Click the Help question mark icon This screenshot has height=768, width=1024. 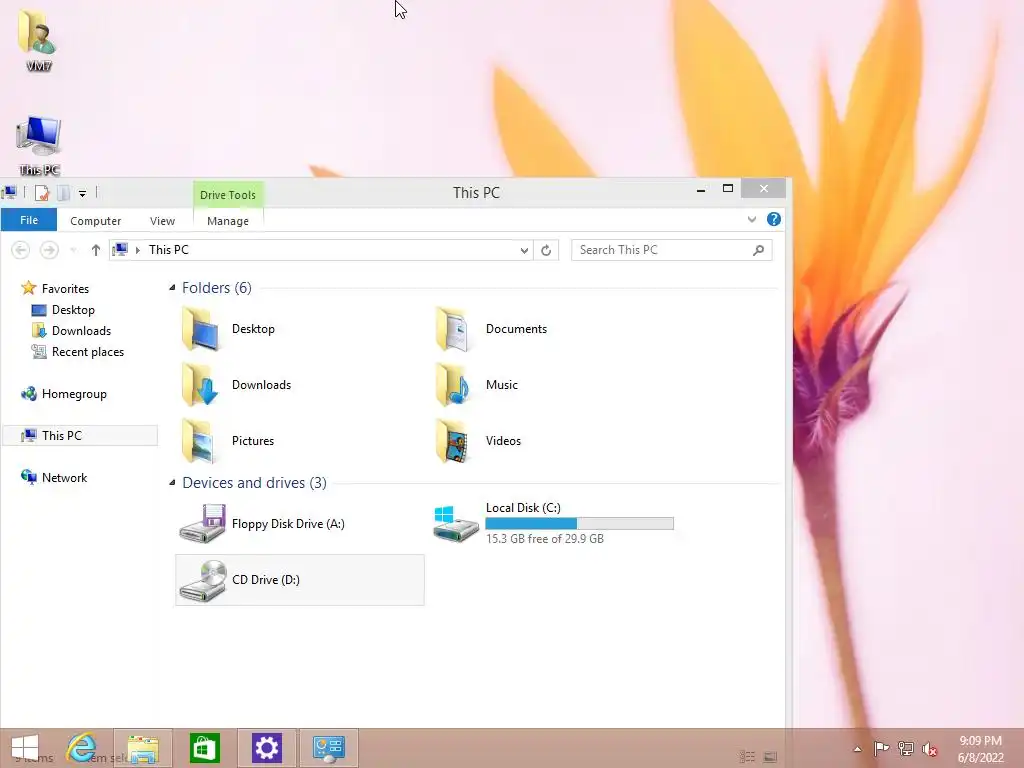774,219
